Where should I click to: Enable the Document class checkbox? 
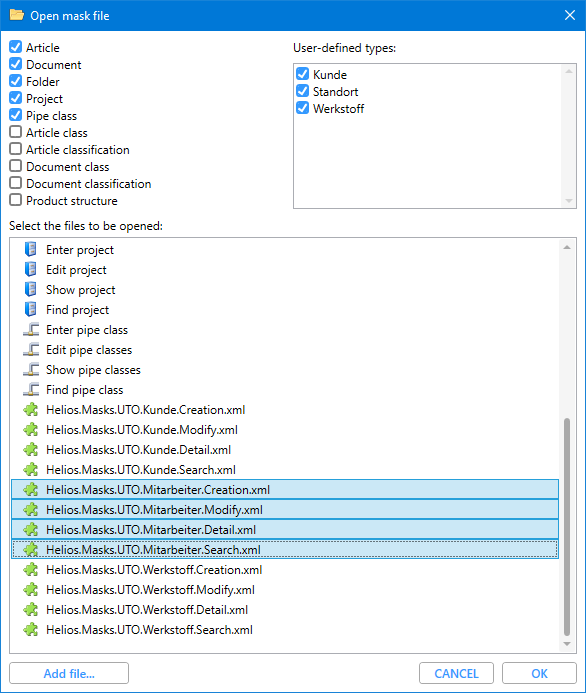15,166
